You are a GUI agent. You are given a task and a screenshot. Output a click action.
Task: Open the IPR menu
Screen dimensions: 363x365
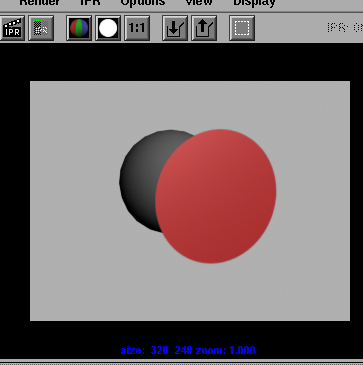(90, 3)
